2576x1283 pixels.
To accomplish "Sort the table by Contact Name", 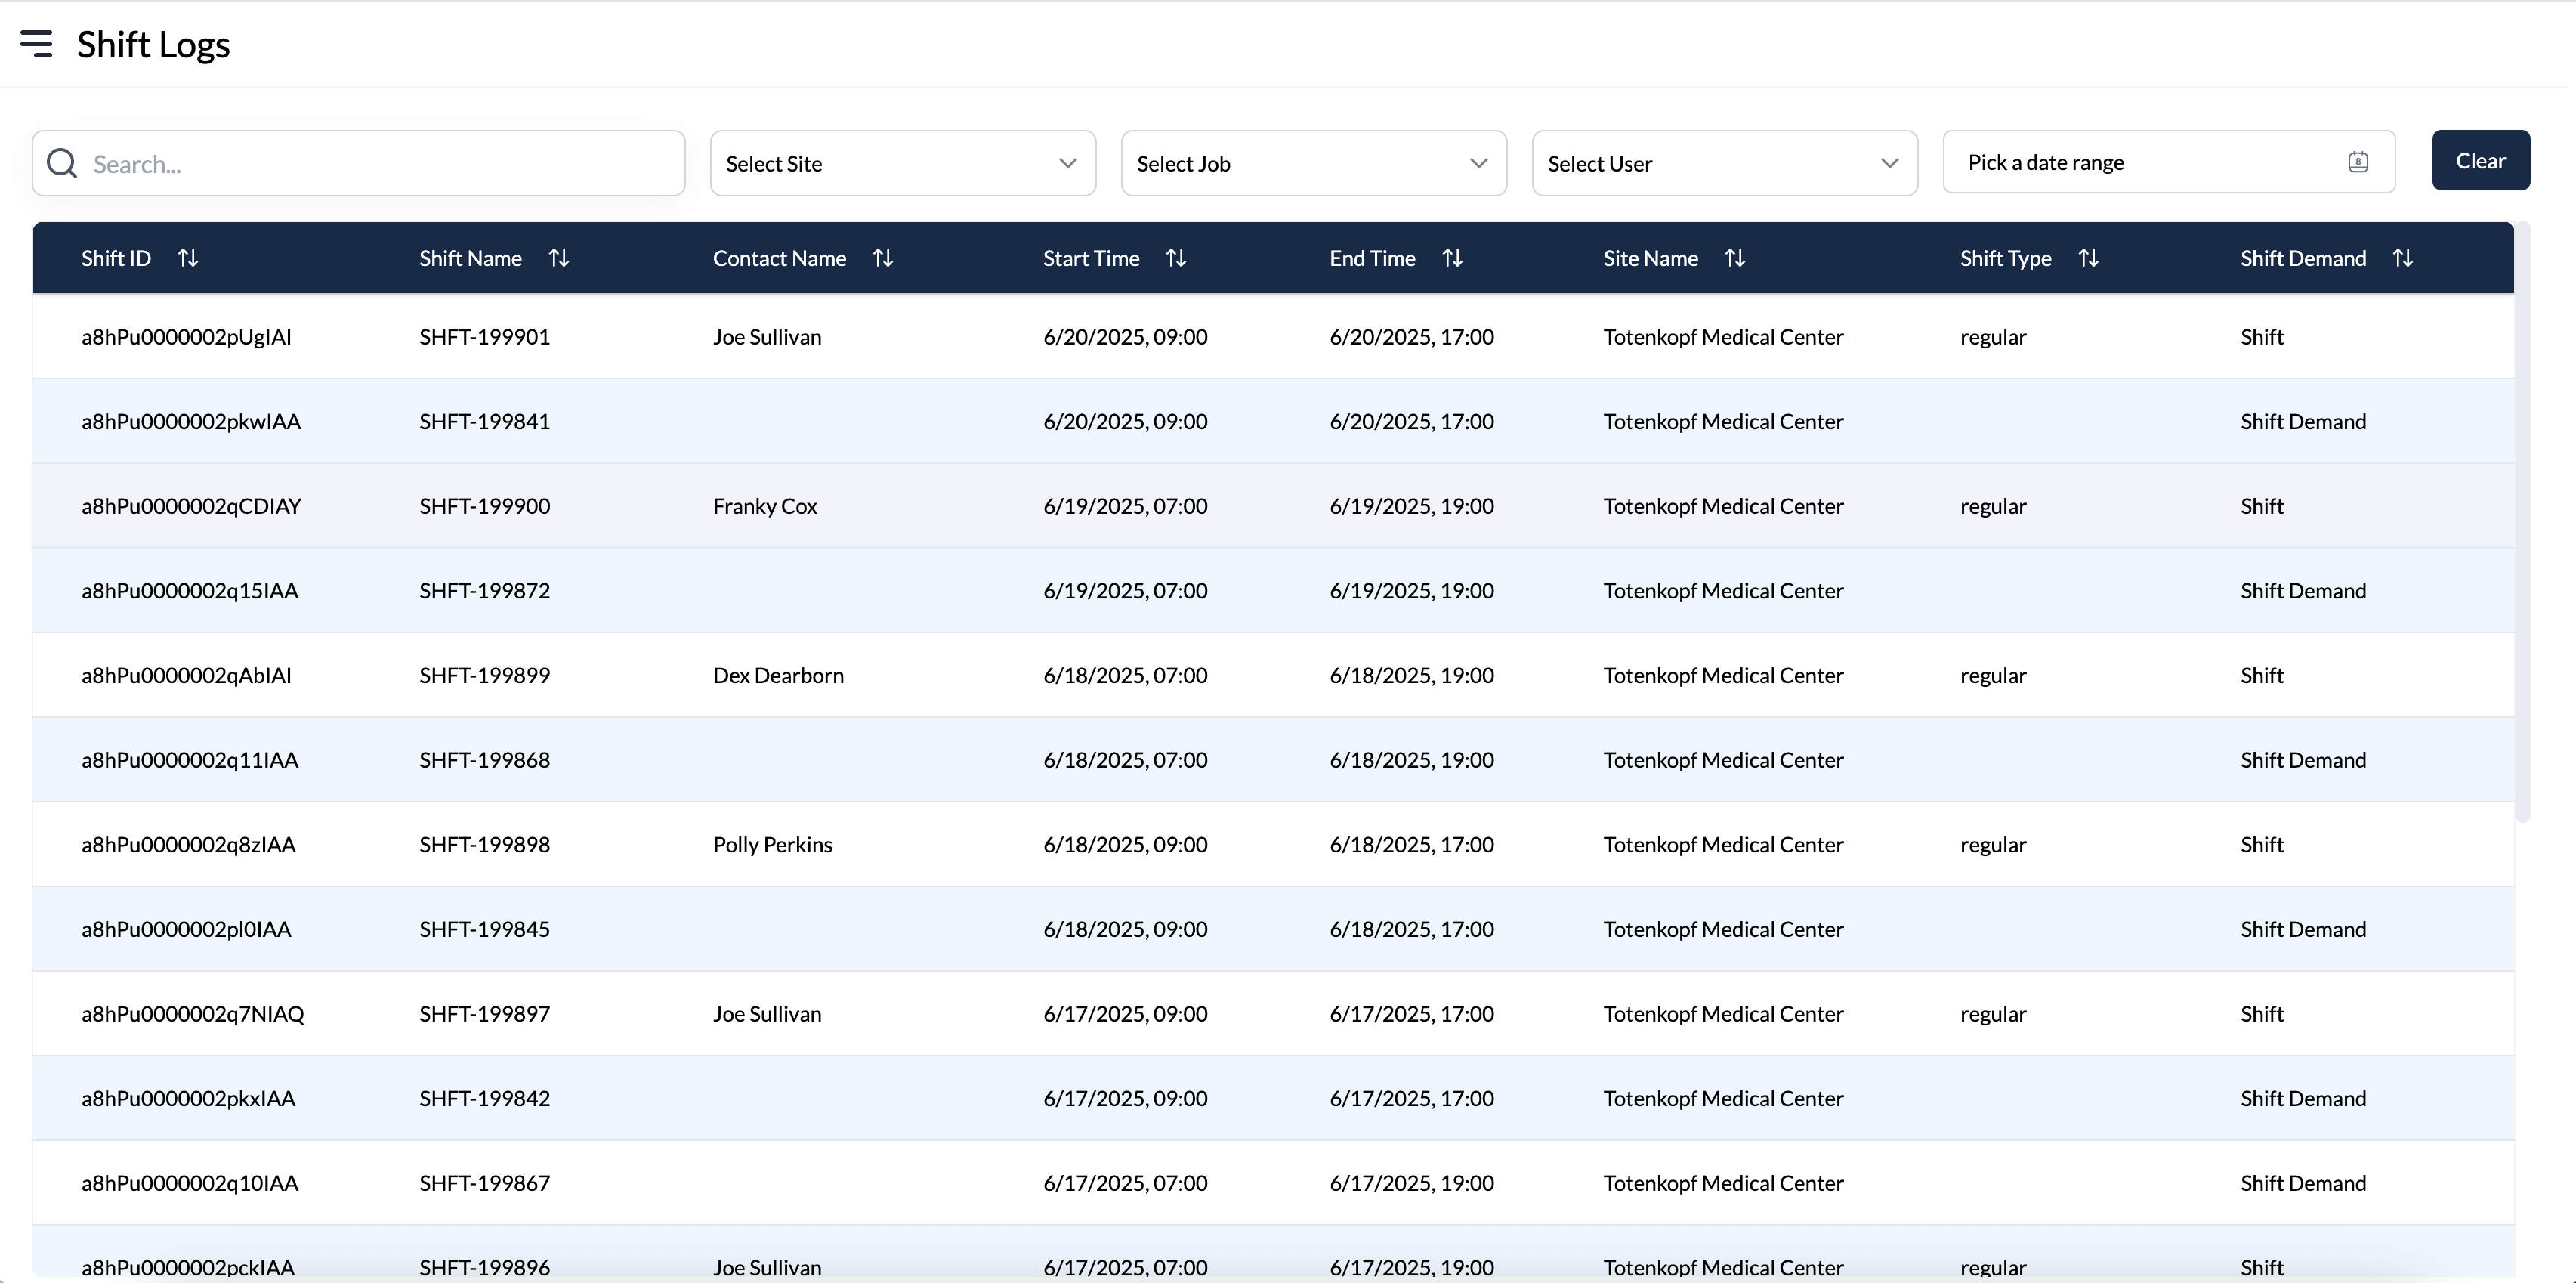I will (882, 257).
